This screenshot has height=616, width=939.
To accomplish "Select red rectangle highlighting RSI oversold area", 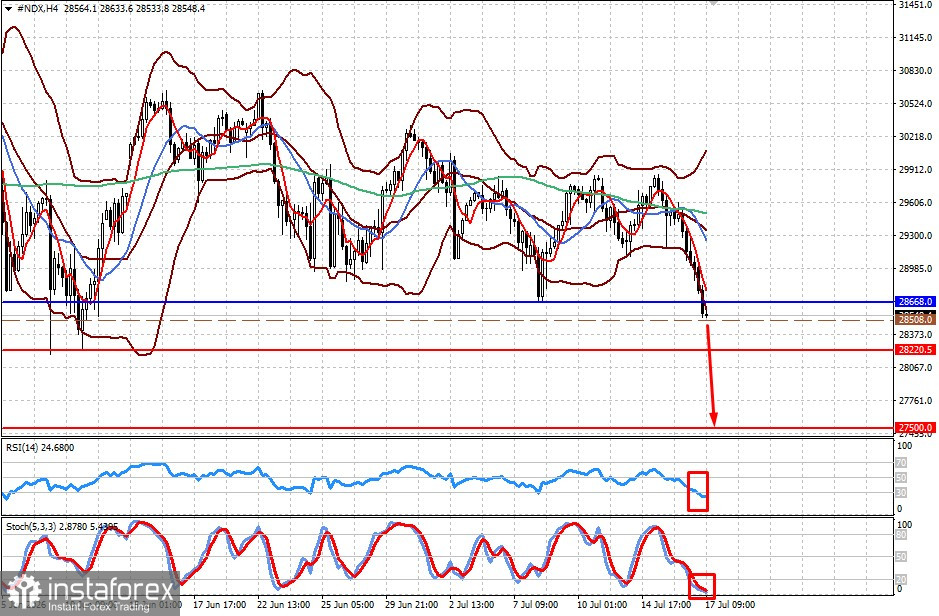I will coord(698,491).
